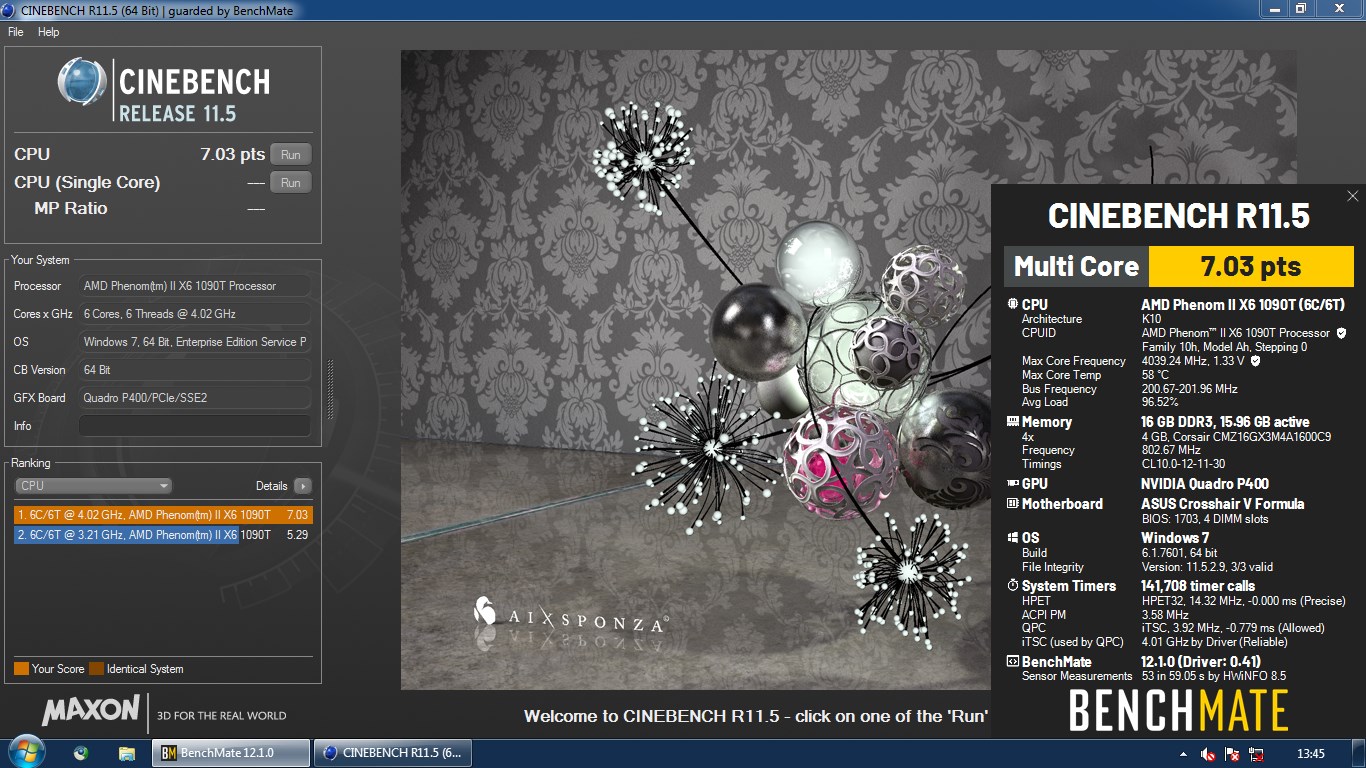Expand ranking Details arrow button

click(x=303, y=486)
